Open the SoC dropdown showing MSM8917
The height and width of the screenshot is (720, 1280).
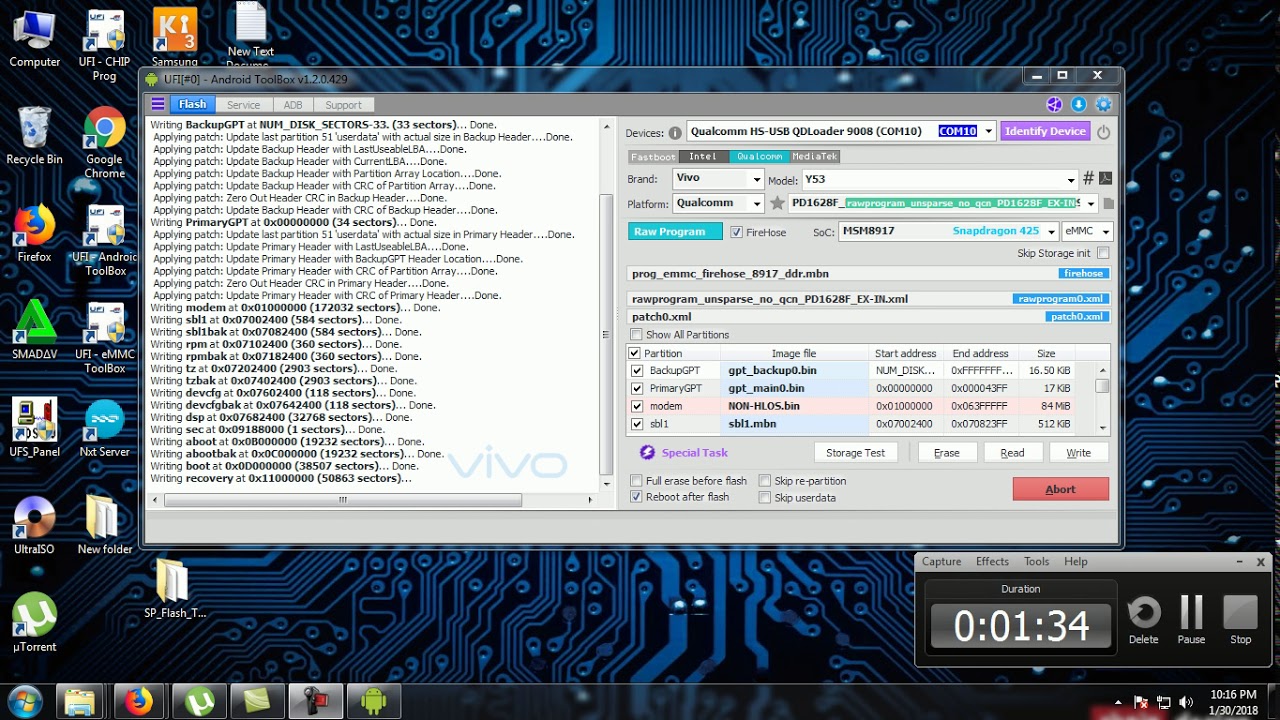pyautogui.click(x=1049, y=231)
